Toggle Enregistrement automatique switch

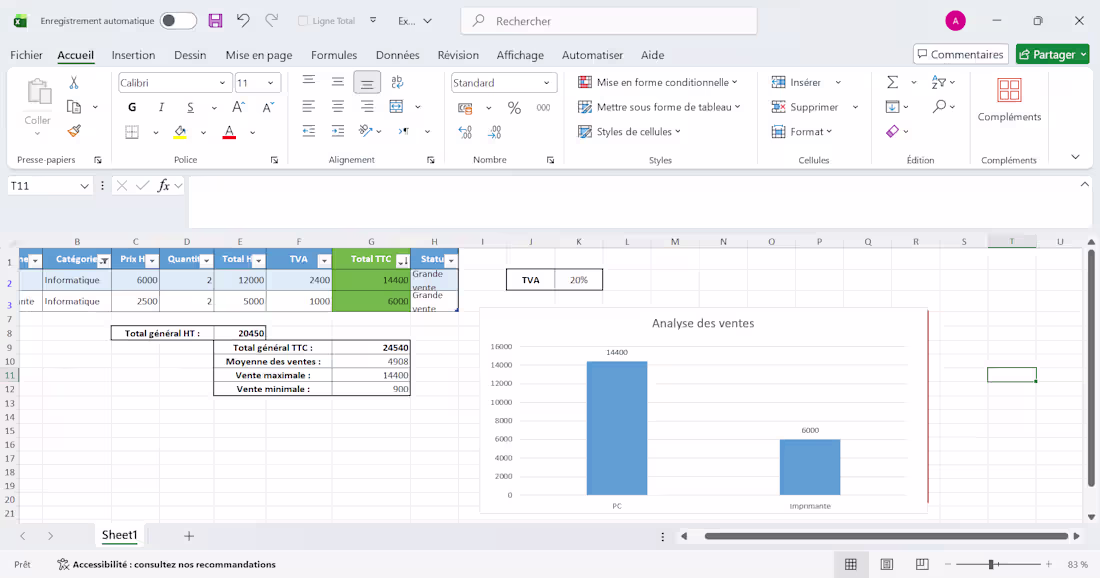point(178,21)
